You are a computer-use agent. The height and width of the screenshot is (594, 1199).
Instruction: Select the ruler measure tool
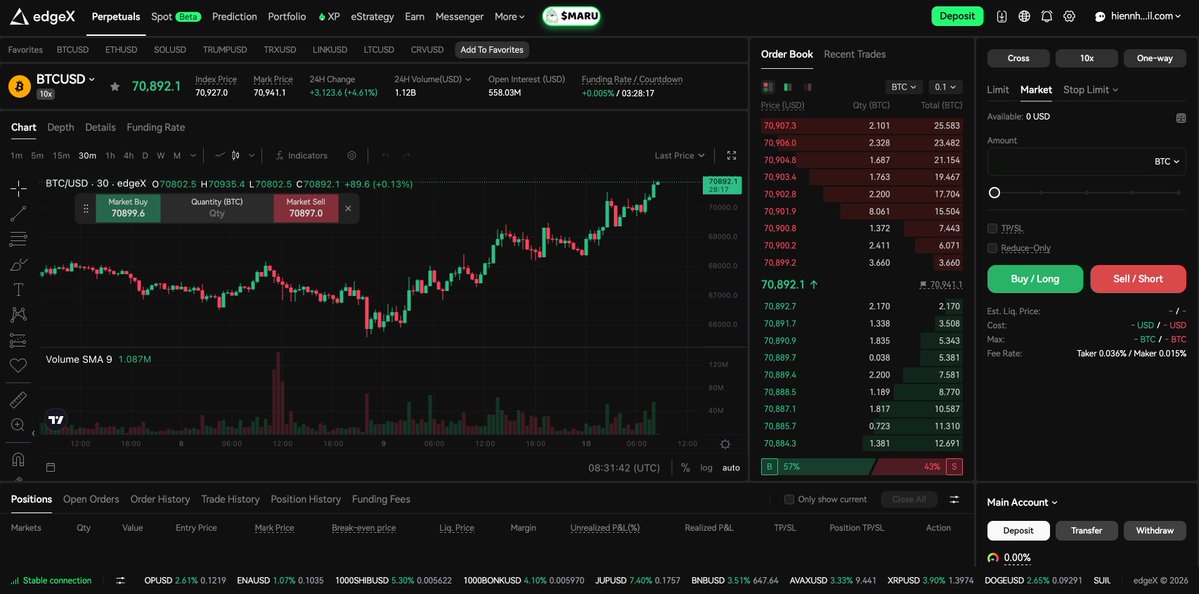tap(18, 399)
